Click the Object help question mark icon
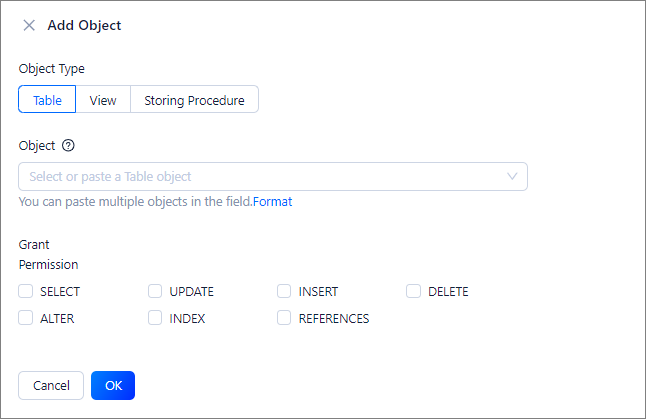The width and height of the screenshot is (646, 419). click(x=68, y=145)
